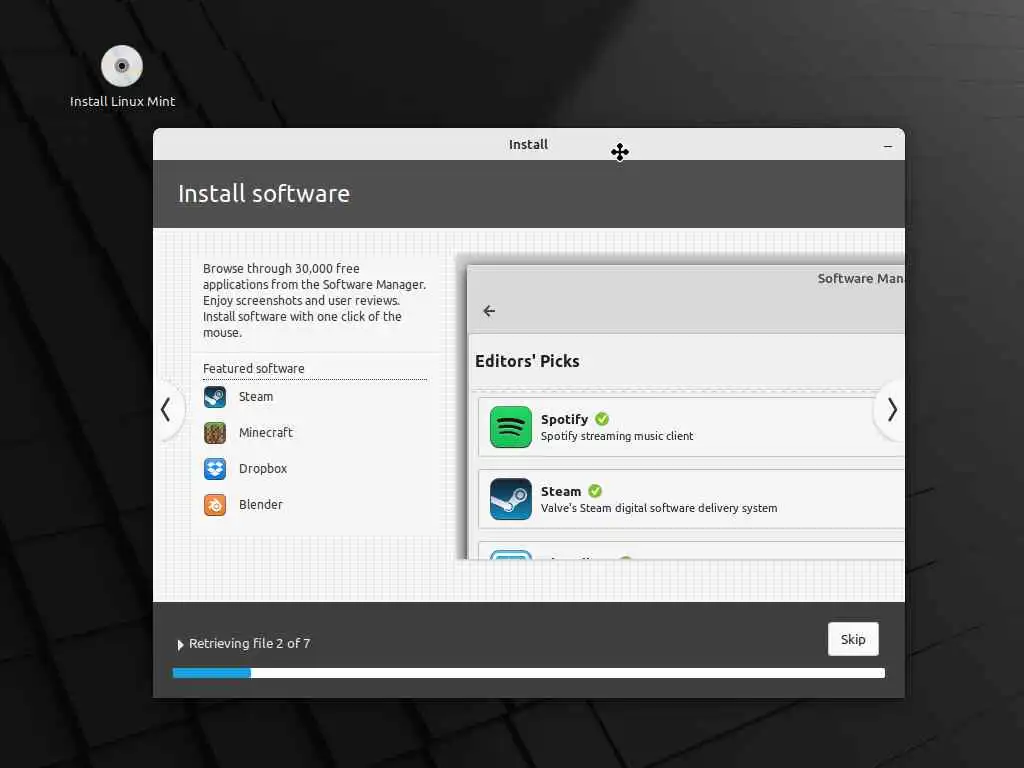
Task: Click the Install title bar text
Action: (528, 144)
